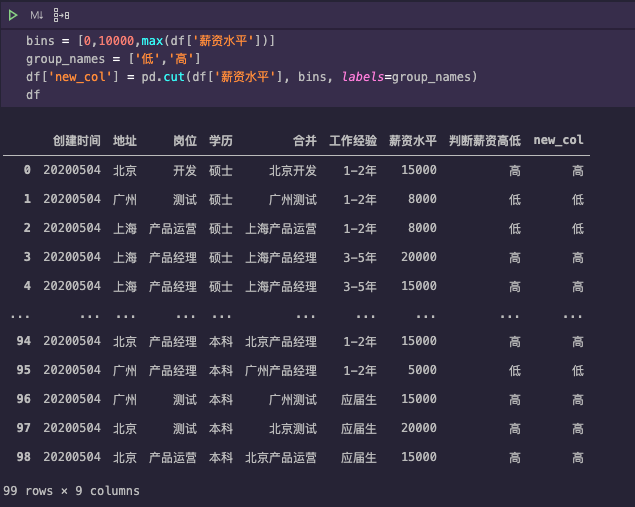This screenshot has height=507, width=635.
Task: Select the 地址 column header
Action: [125, 140]
